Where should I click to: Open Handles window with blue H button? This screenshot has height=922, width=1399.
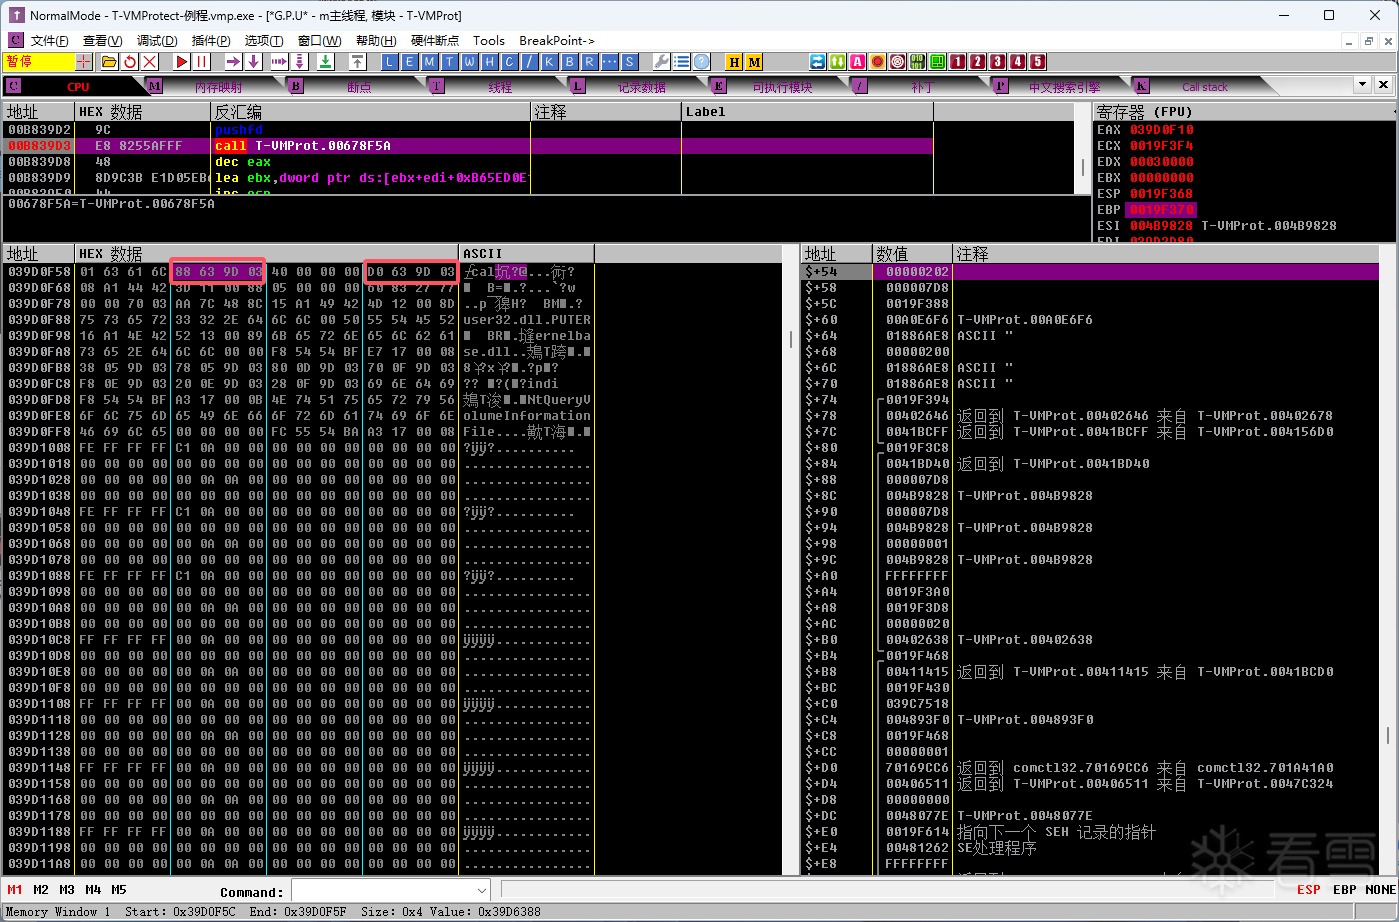(489, 62)
